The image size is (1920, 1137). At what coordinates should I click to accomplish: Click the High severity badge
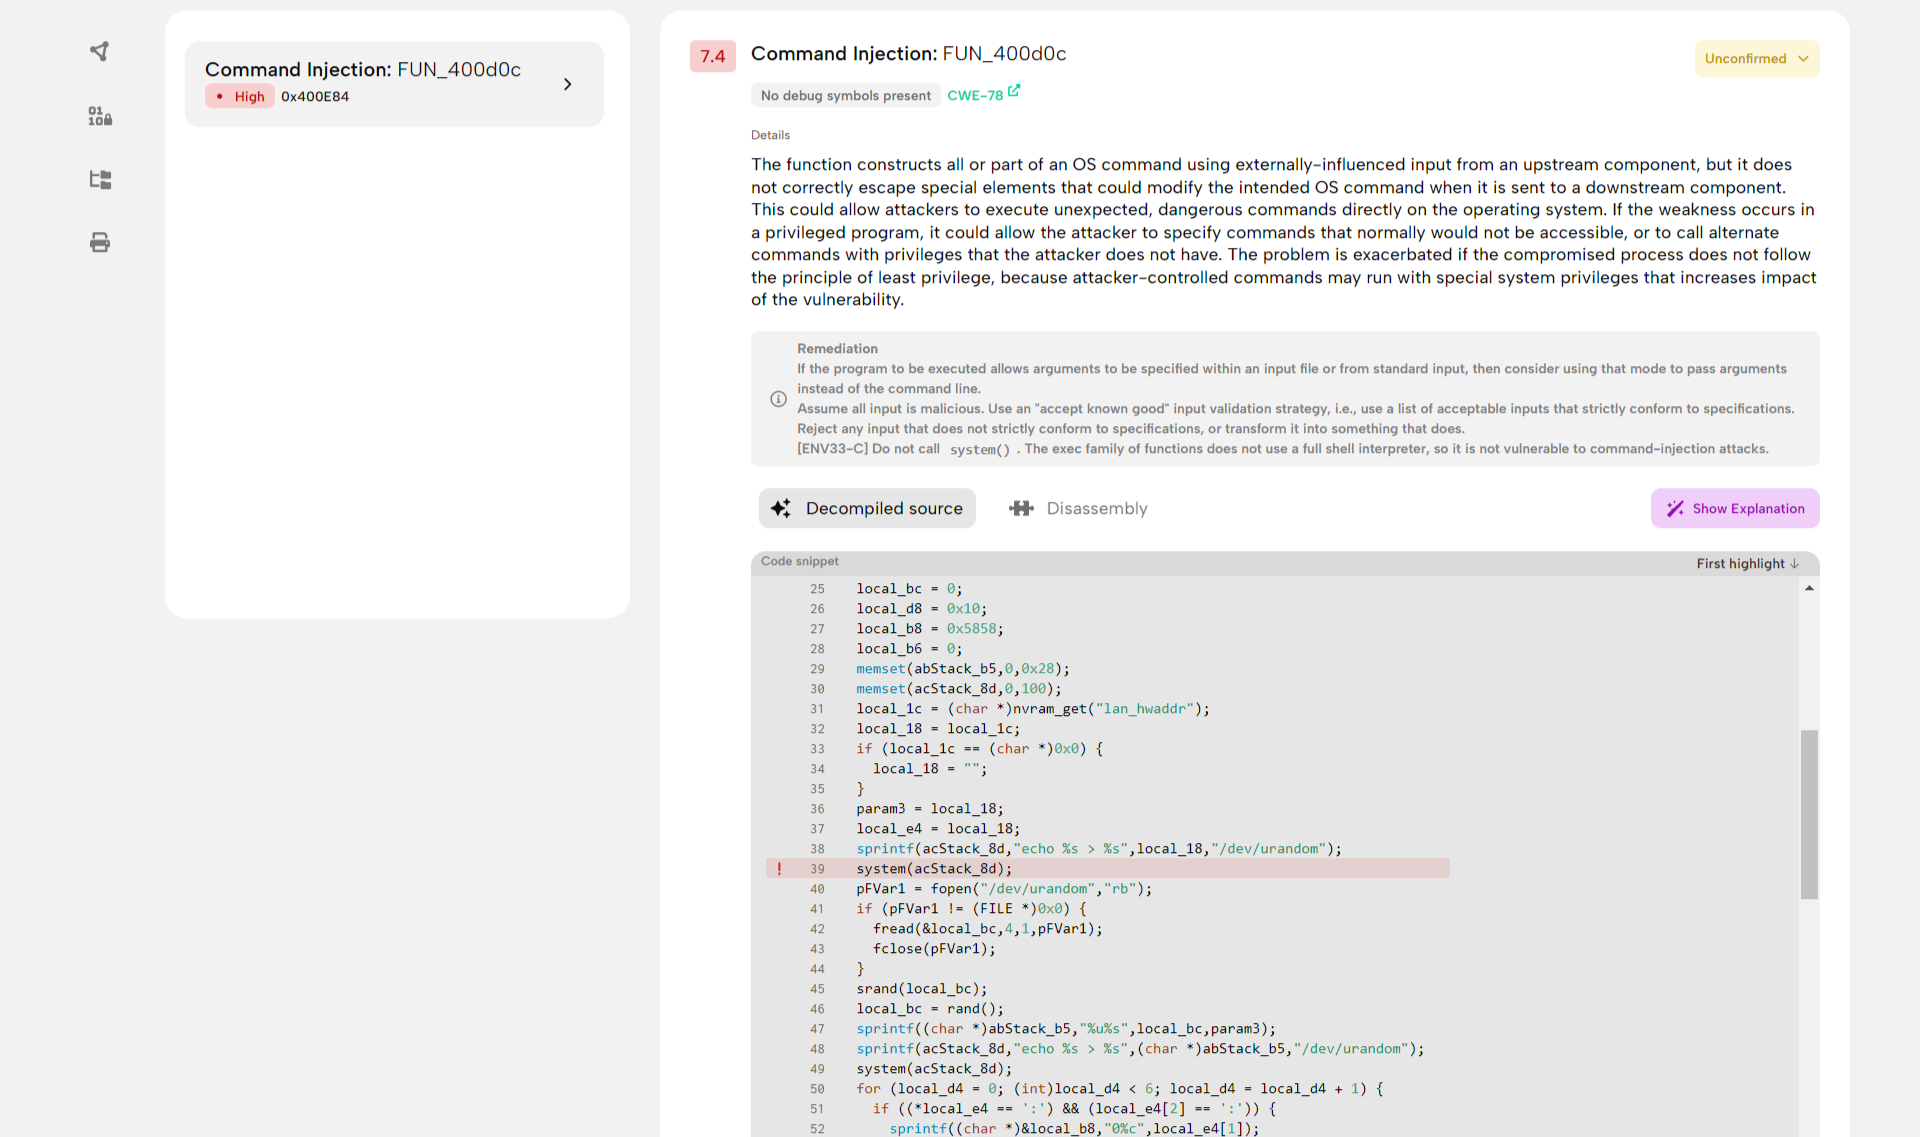[239, 96]
